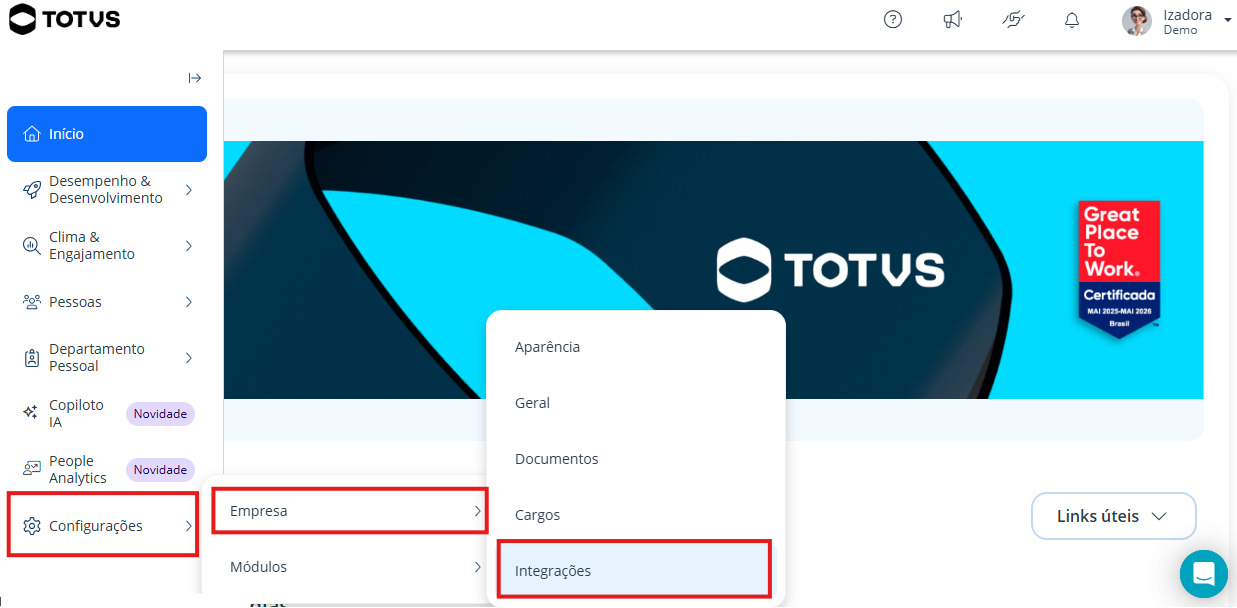This screenshot has width=1237, height=608.
Task: Click the Departamento Pessoal badge icon
Action: (32, 358)
